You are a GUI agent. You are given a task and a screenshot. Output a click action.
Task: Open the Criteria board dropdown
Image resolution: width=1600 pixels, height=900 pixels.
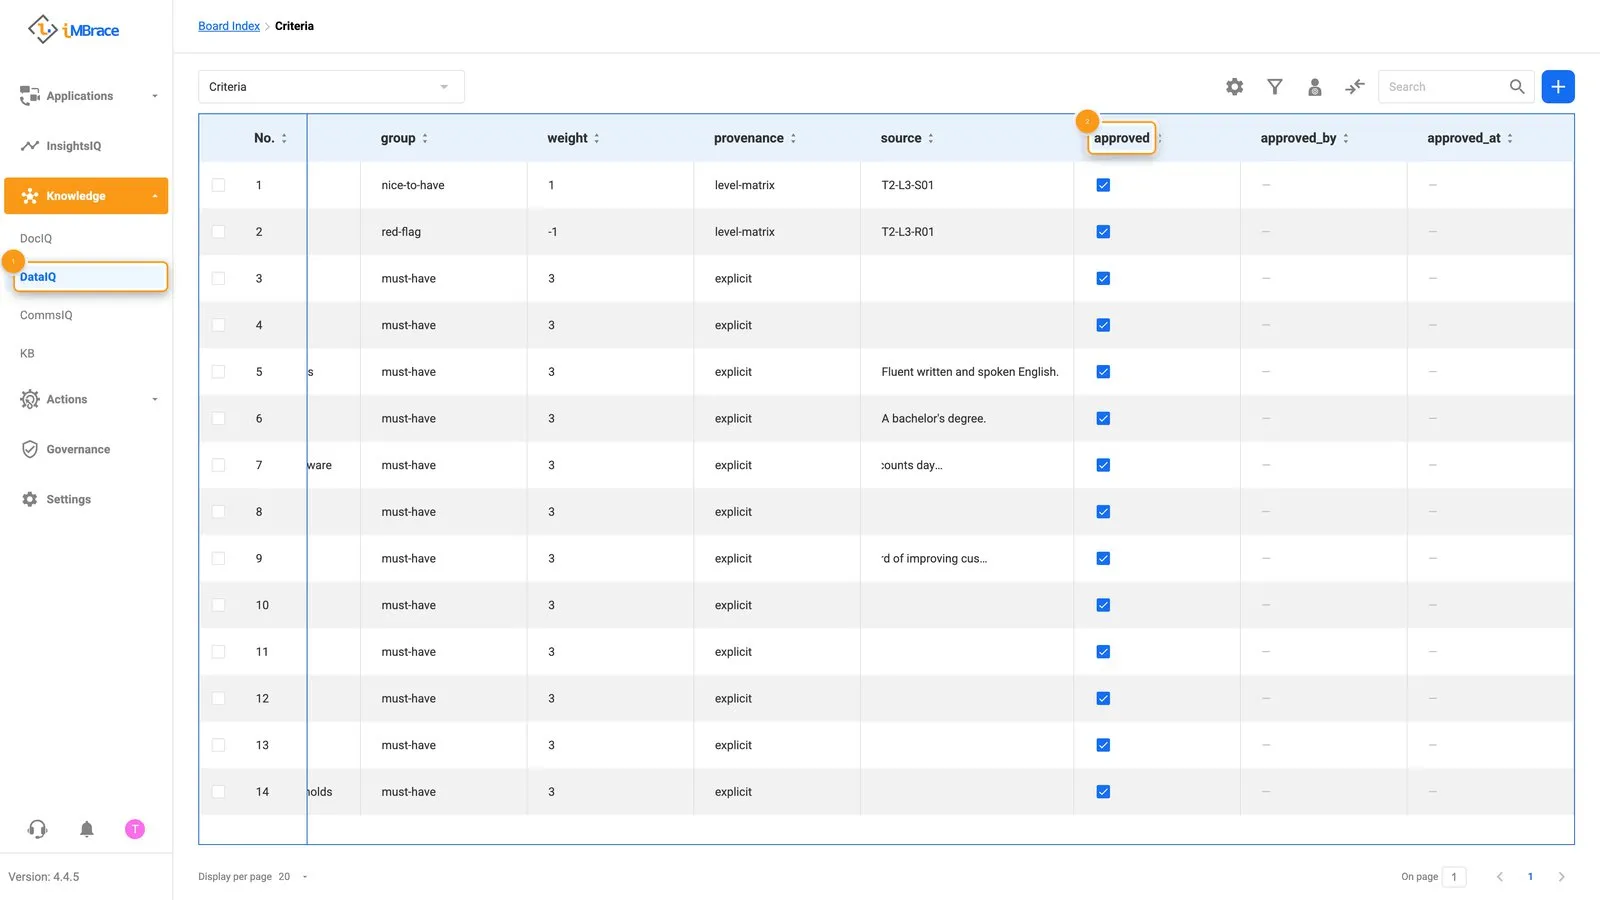coord(331,87)
